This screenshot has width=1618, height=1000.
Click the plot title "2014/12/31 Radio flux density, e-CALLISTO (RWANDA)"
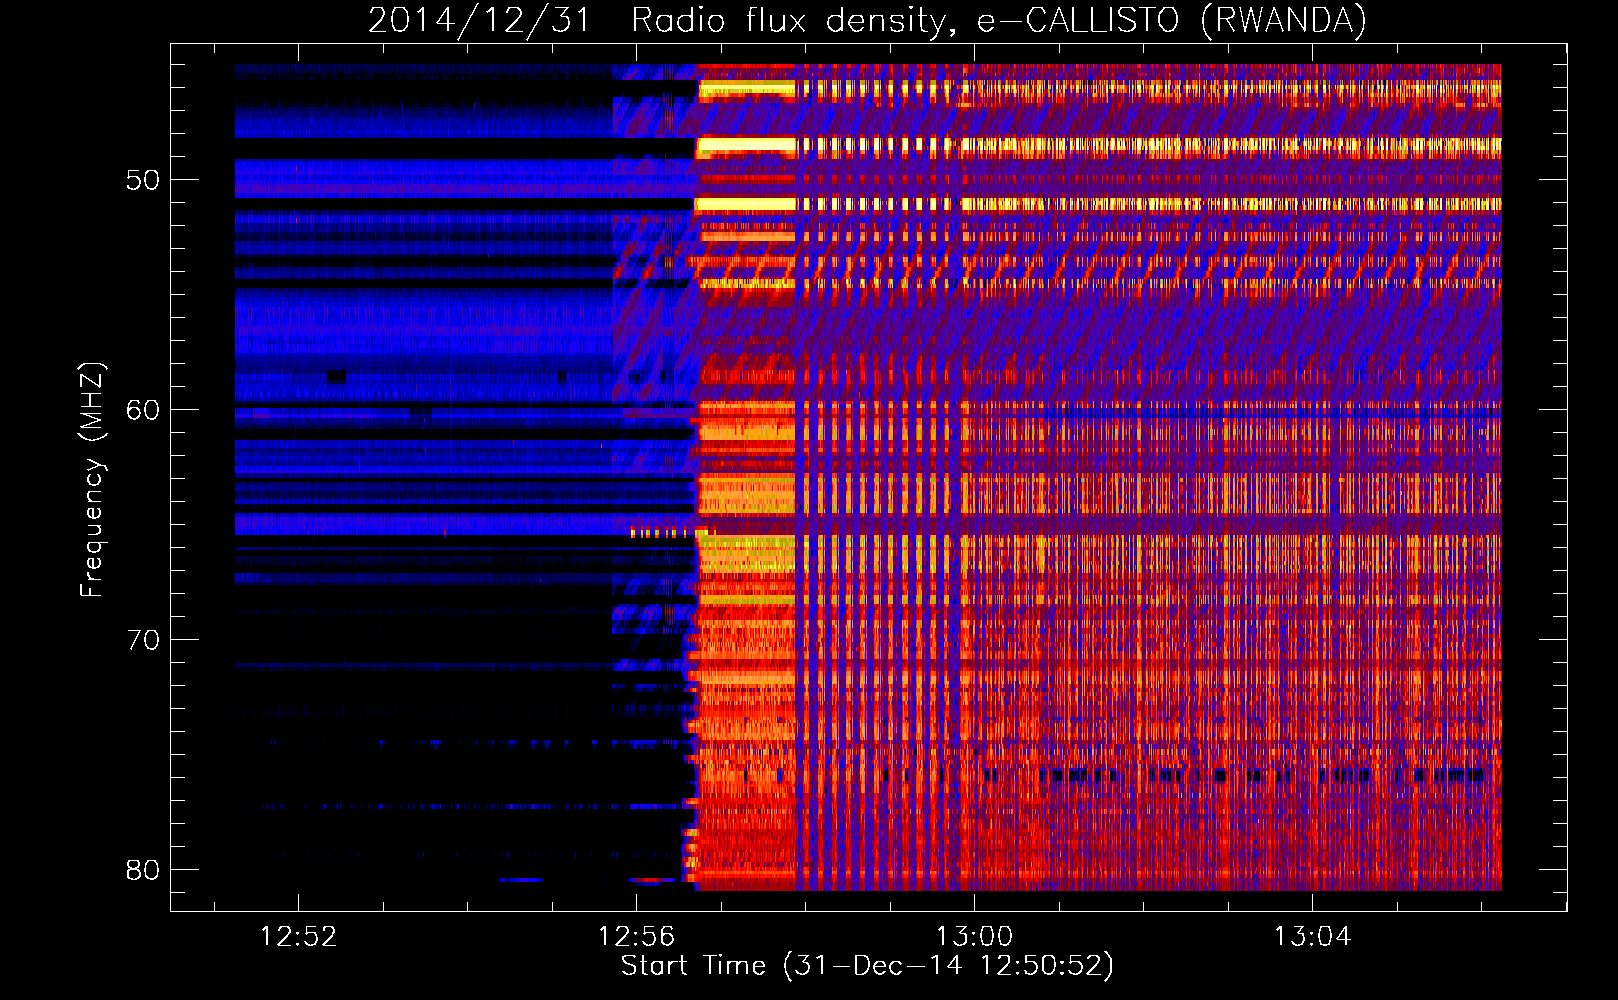(x=867, y=20)
